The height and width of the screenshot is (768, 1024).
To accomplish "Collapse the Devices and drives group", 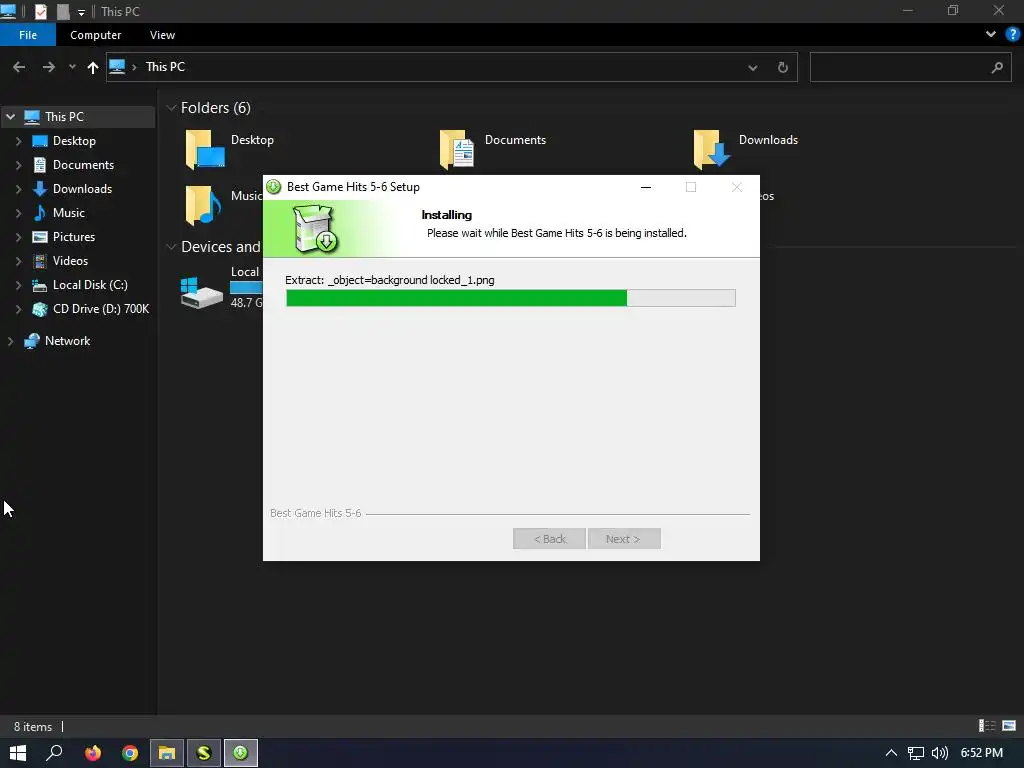I will (x=171, y=247).
